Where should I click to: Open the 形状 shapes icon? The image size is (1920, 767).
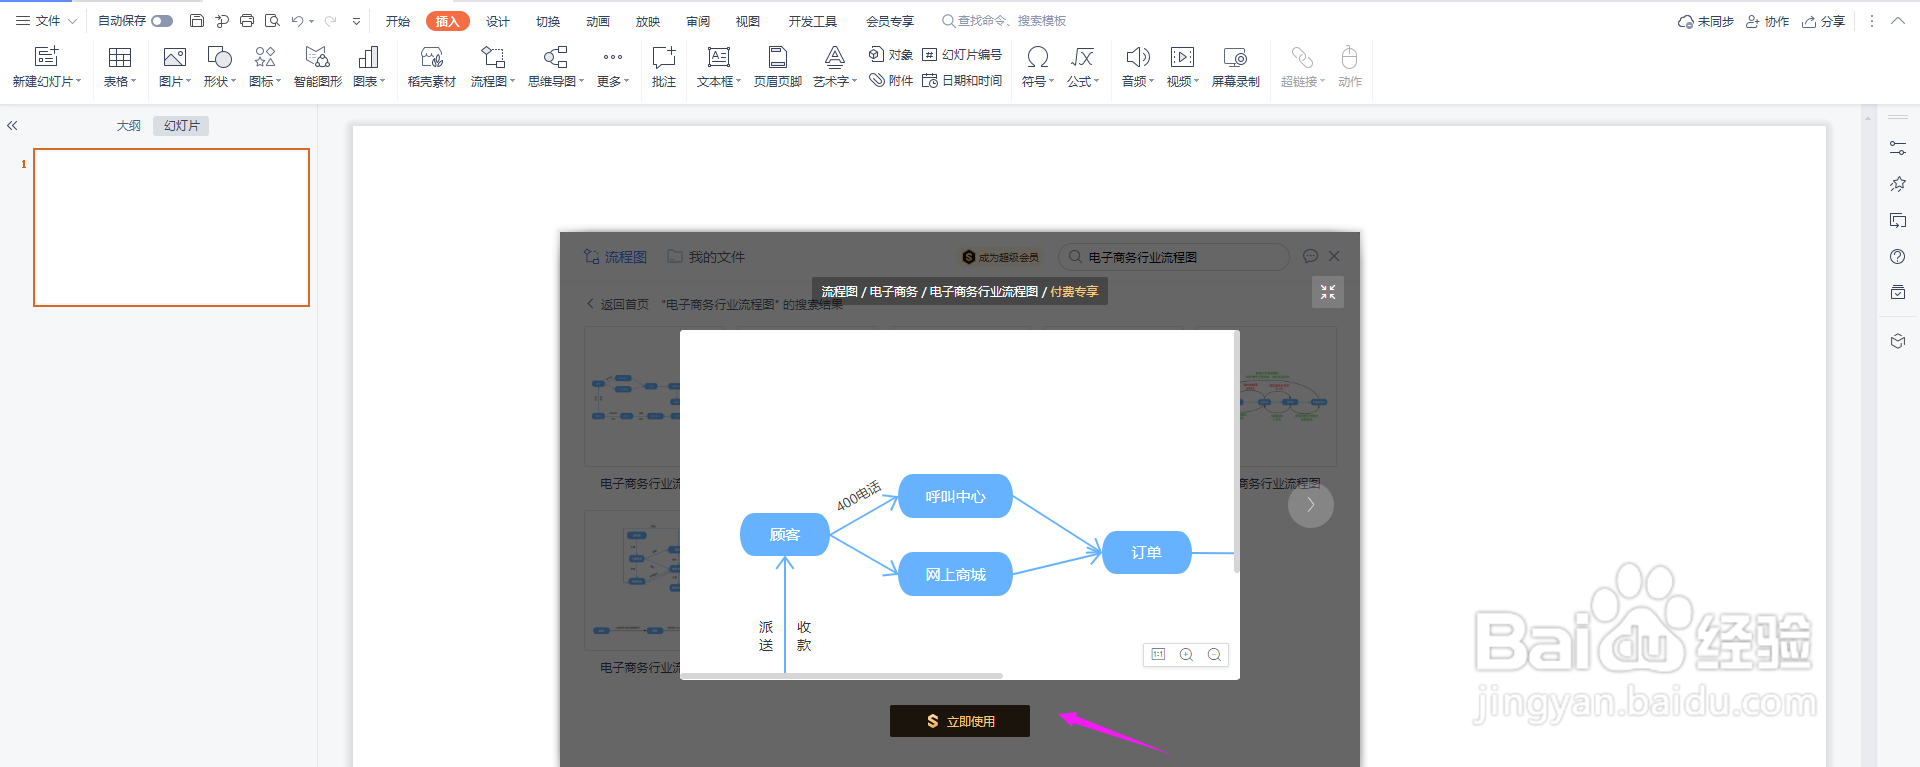219,57
